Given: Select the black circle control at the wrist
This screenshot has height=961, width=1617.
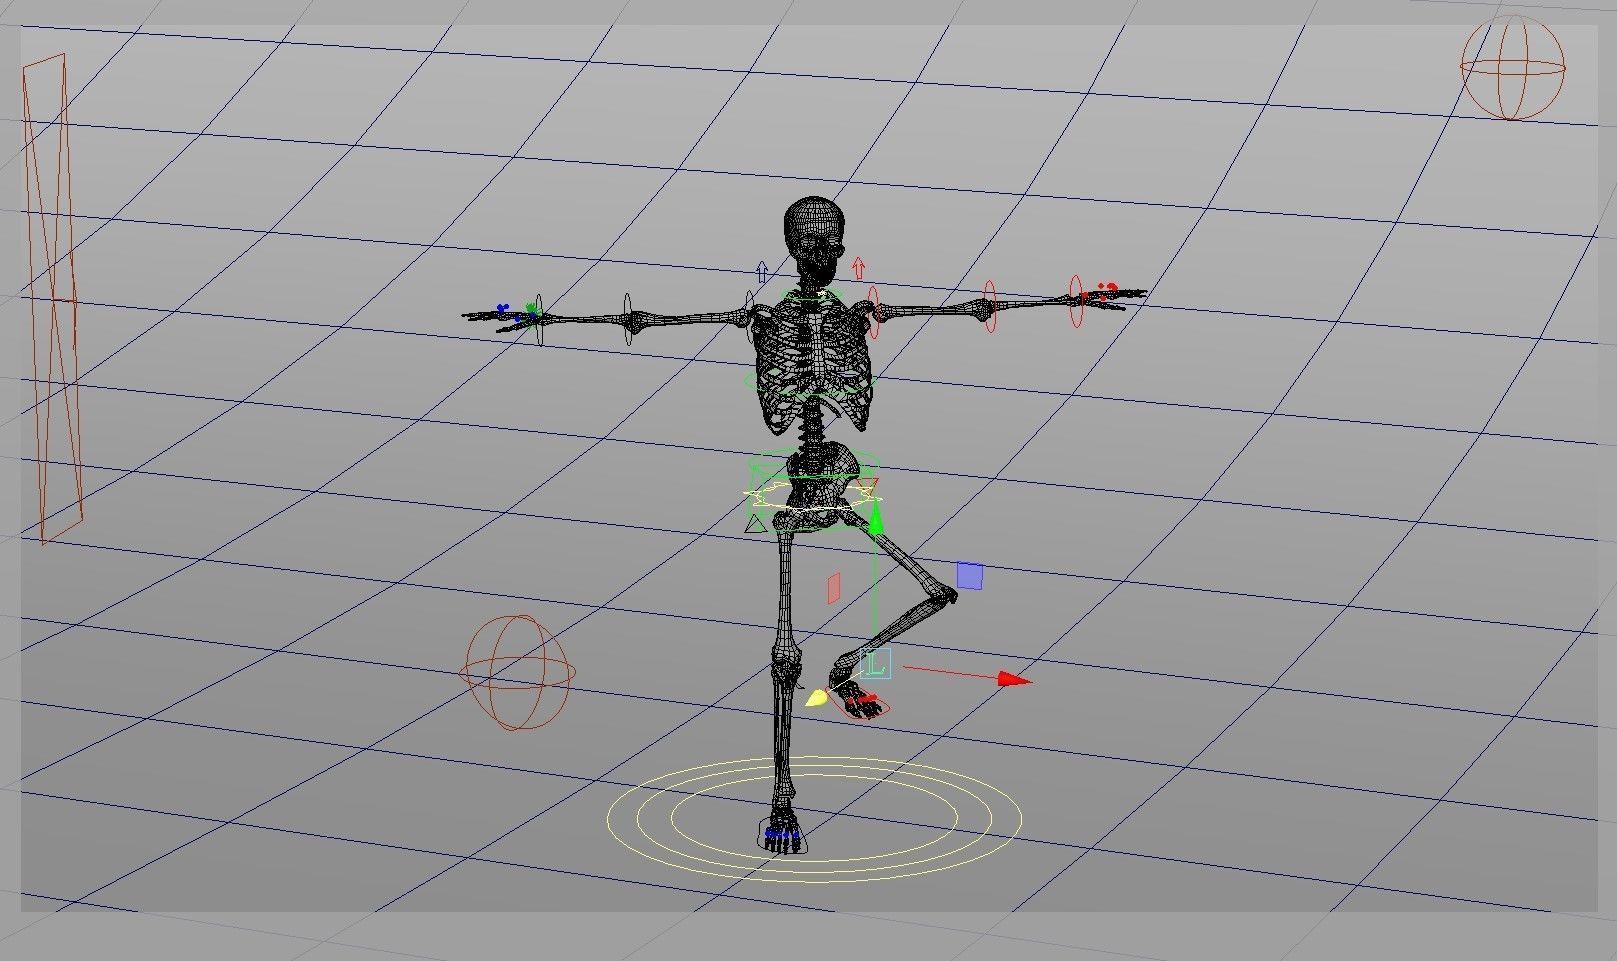Looking at the screenshot, I should [x=538, y=320].
